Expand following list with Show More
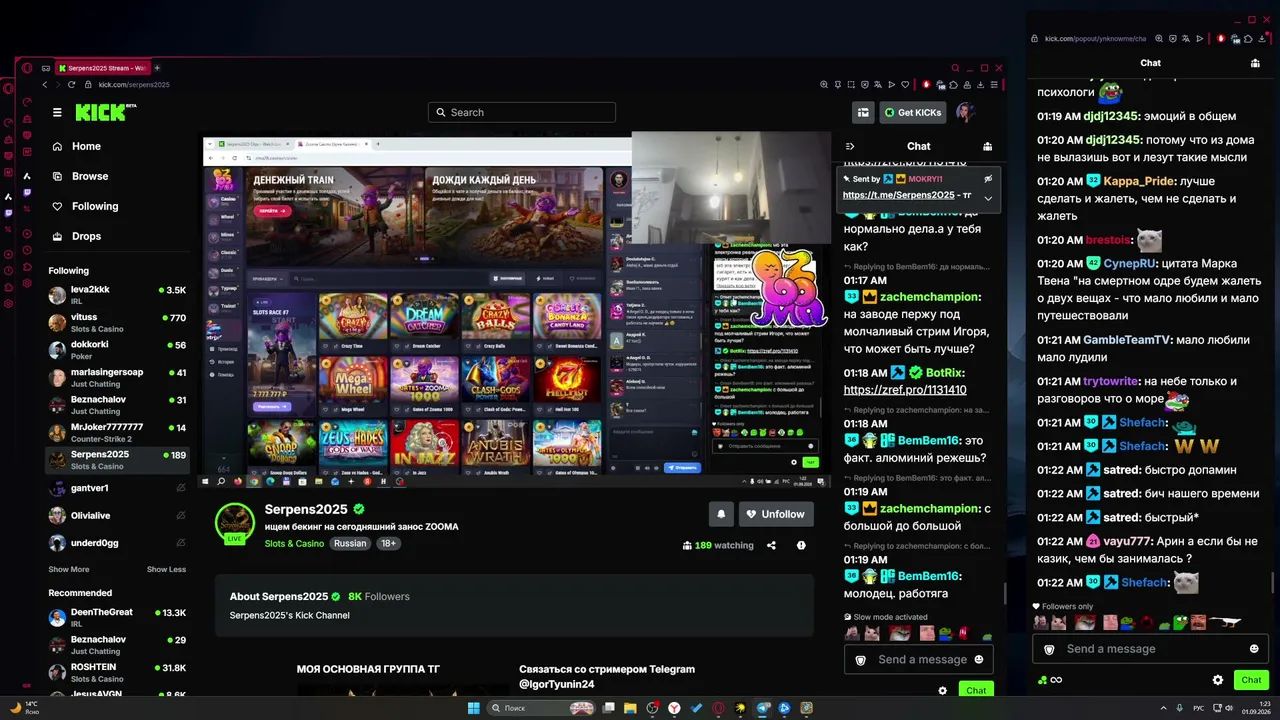This screenshot has height=720, width=1280. click(69, 569)
